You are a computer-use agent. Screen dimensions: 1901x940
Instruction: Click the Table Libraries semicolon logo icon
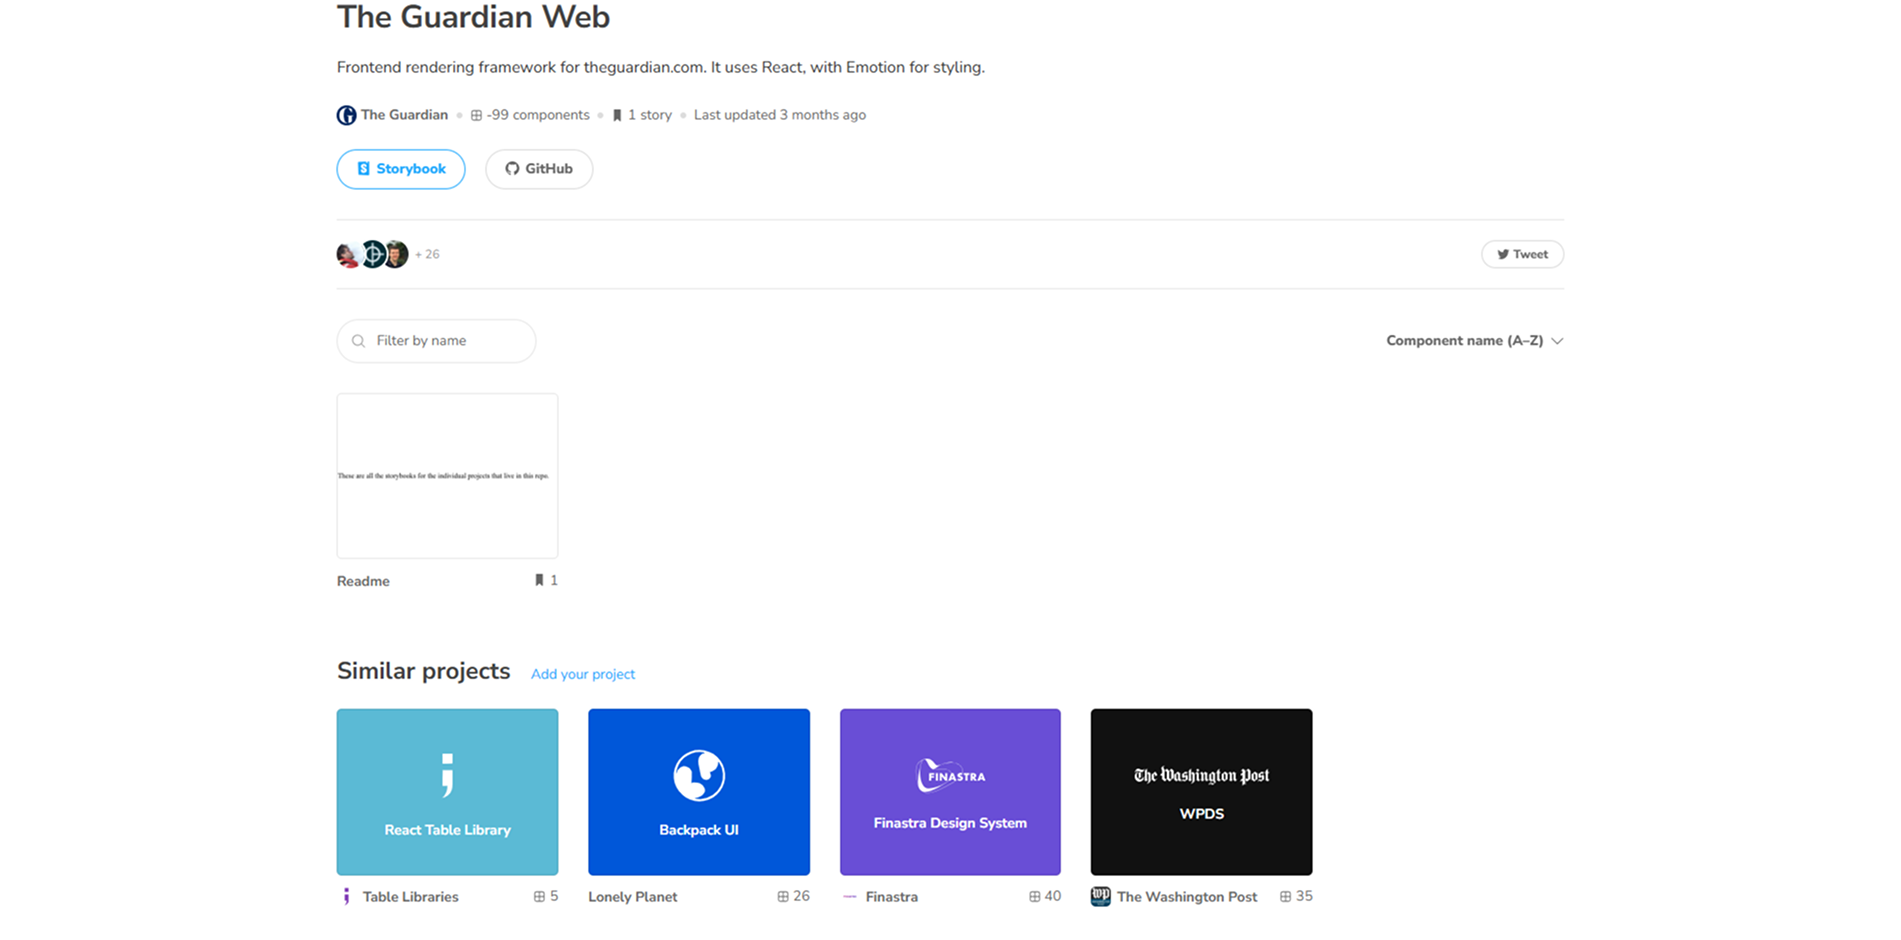click(346, 897)
